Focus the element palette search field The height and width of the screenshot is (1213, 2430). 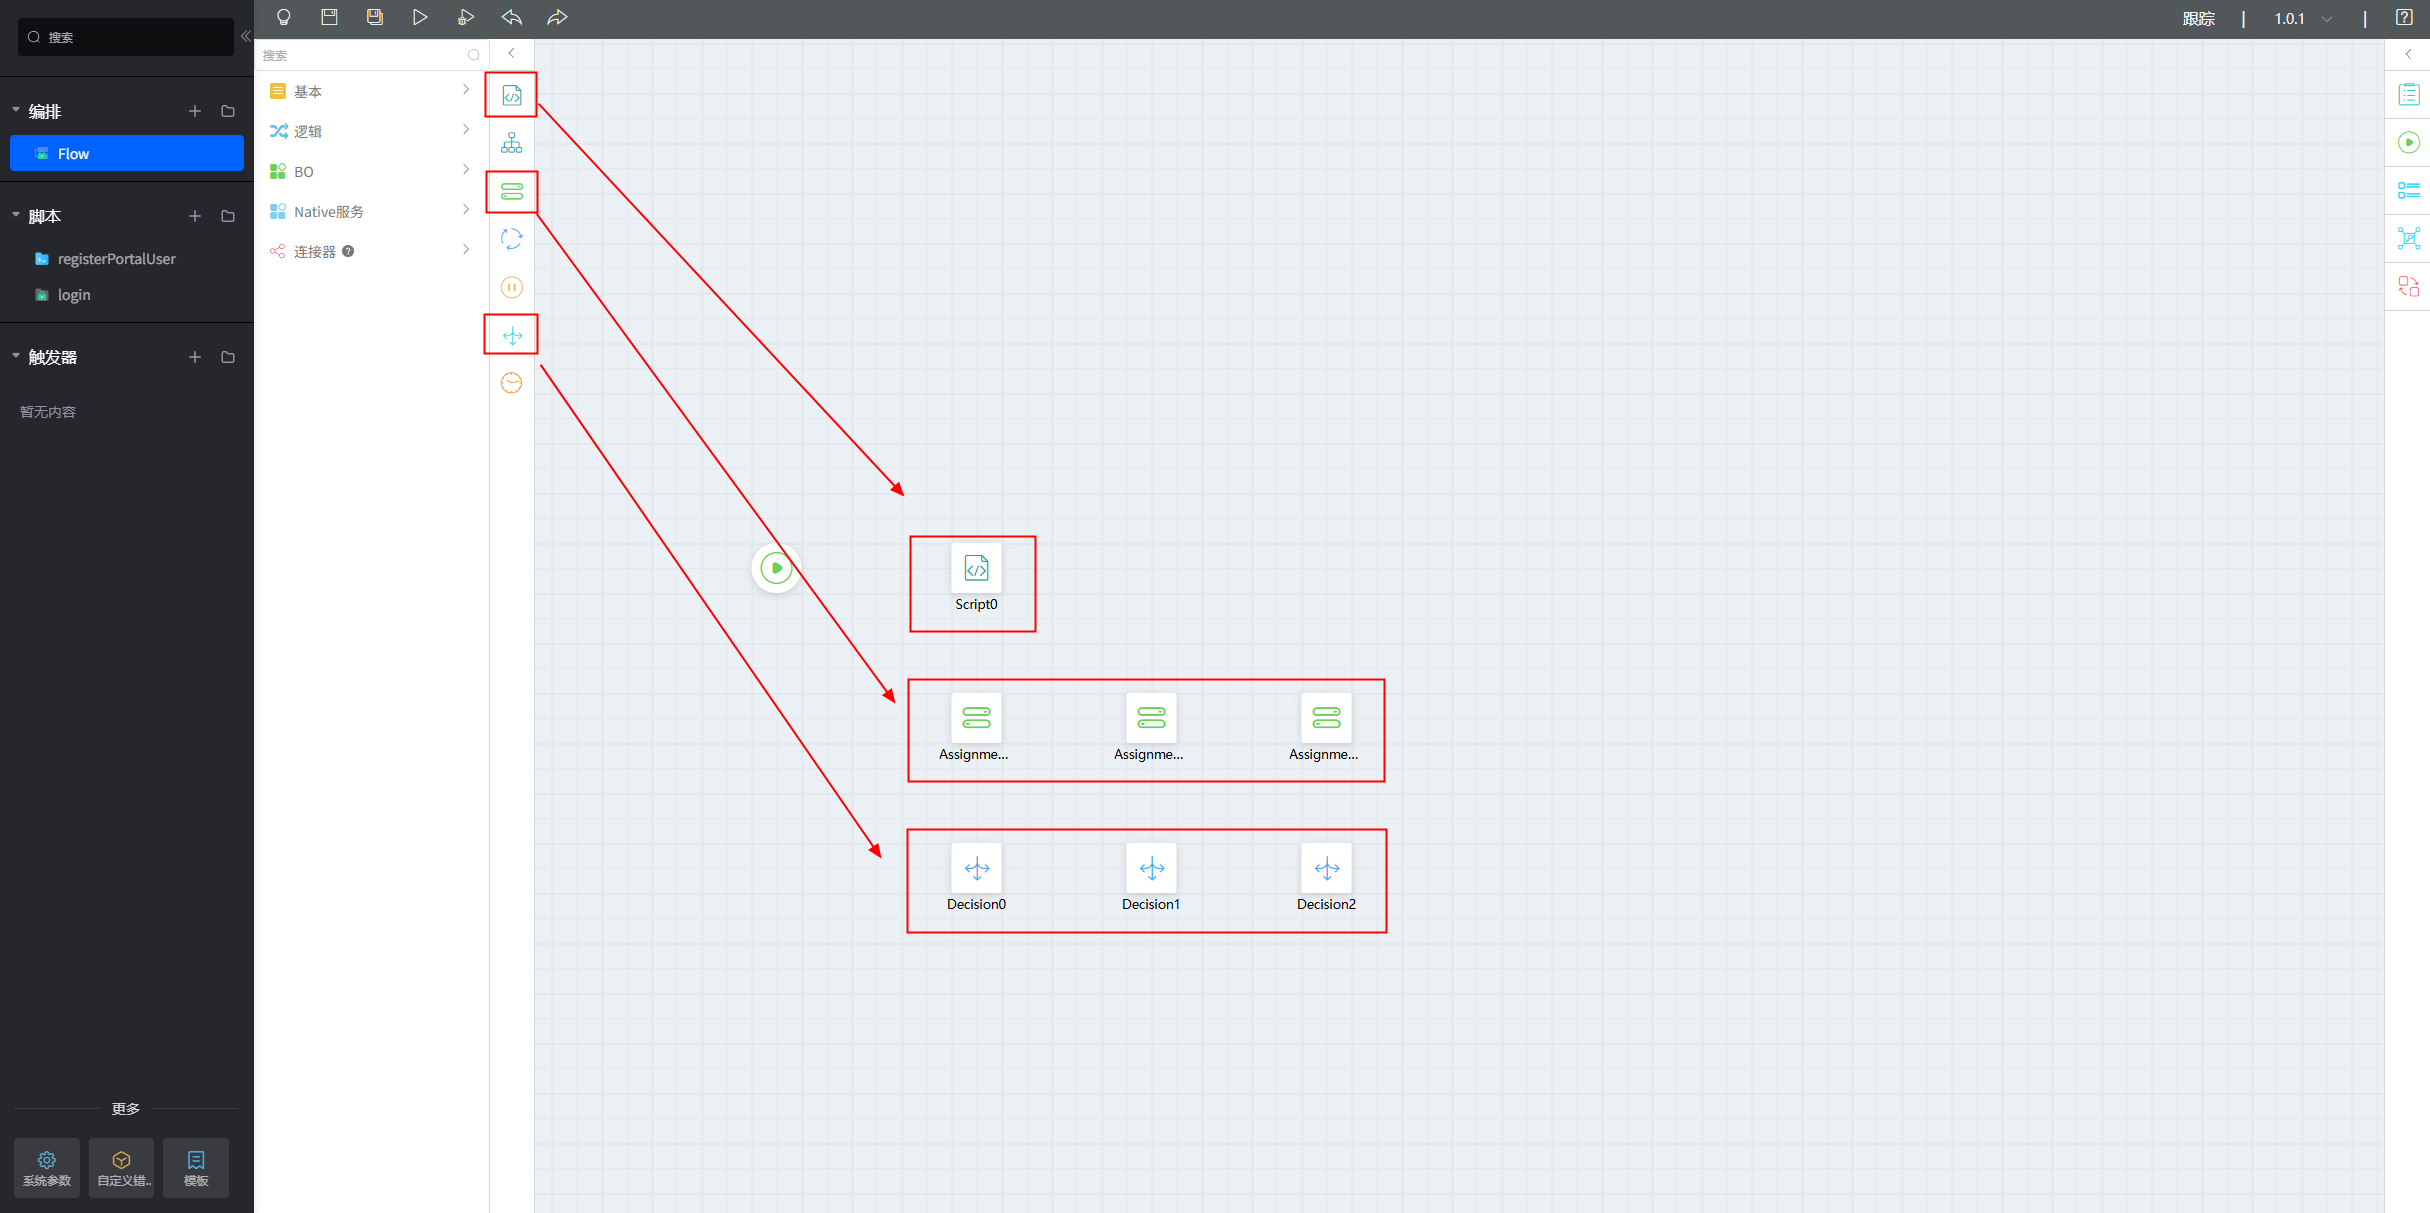click(x=363, y=55)
